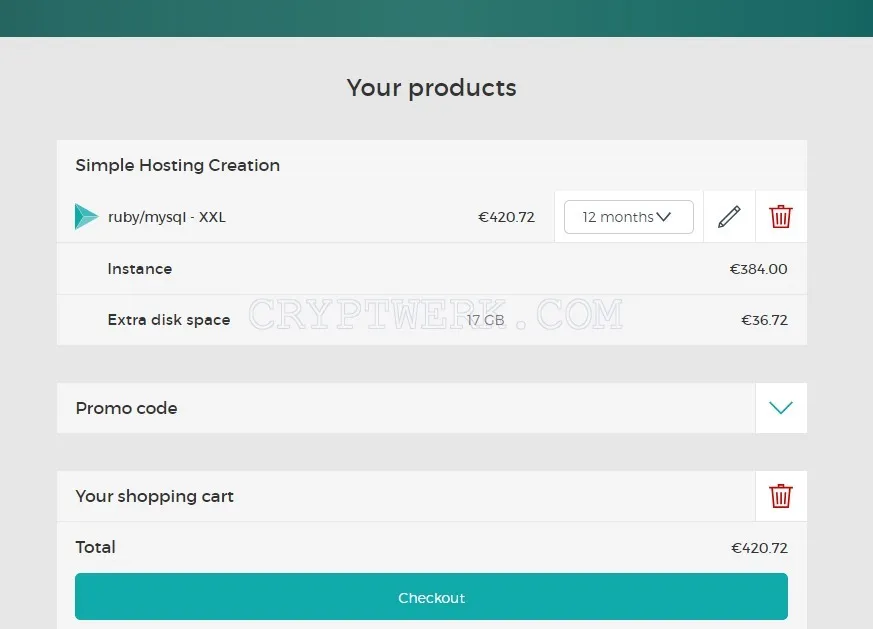Click the €384.00 instance price
873x629 pixels.
[x=758, y=269]
